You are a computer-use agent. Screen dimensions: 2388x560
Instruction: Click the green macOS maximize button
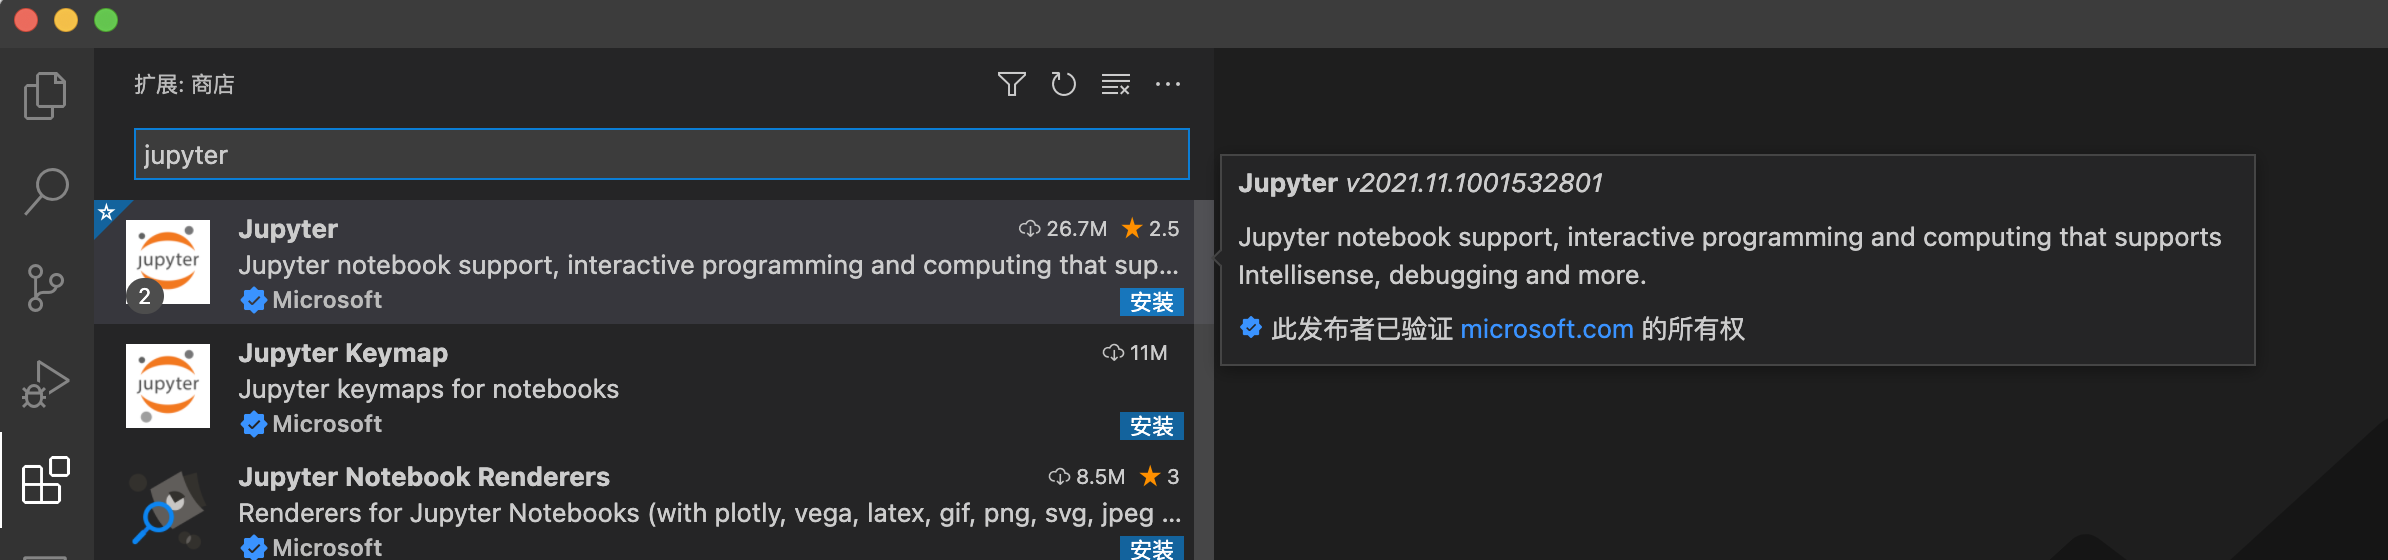tap(106, 20)
